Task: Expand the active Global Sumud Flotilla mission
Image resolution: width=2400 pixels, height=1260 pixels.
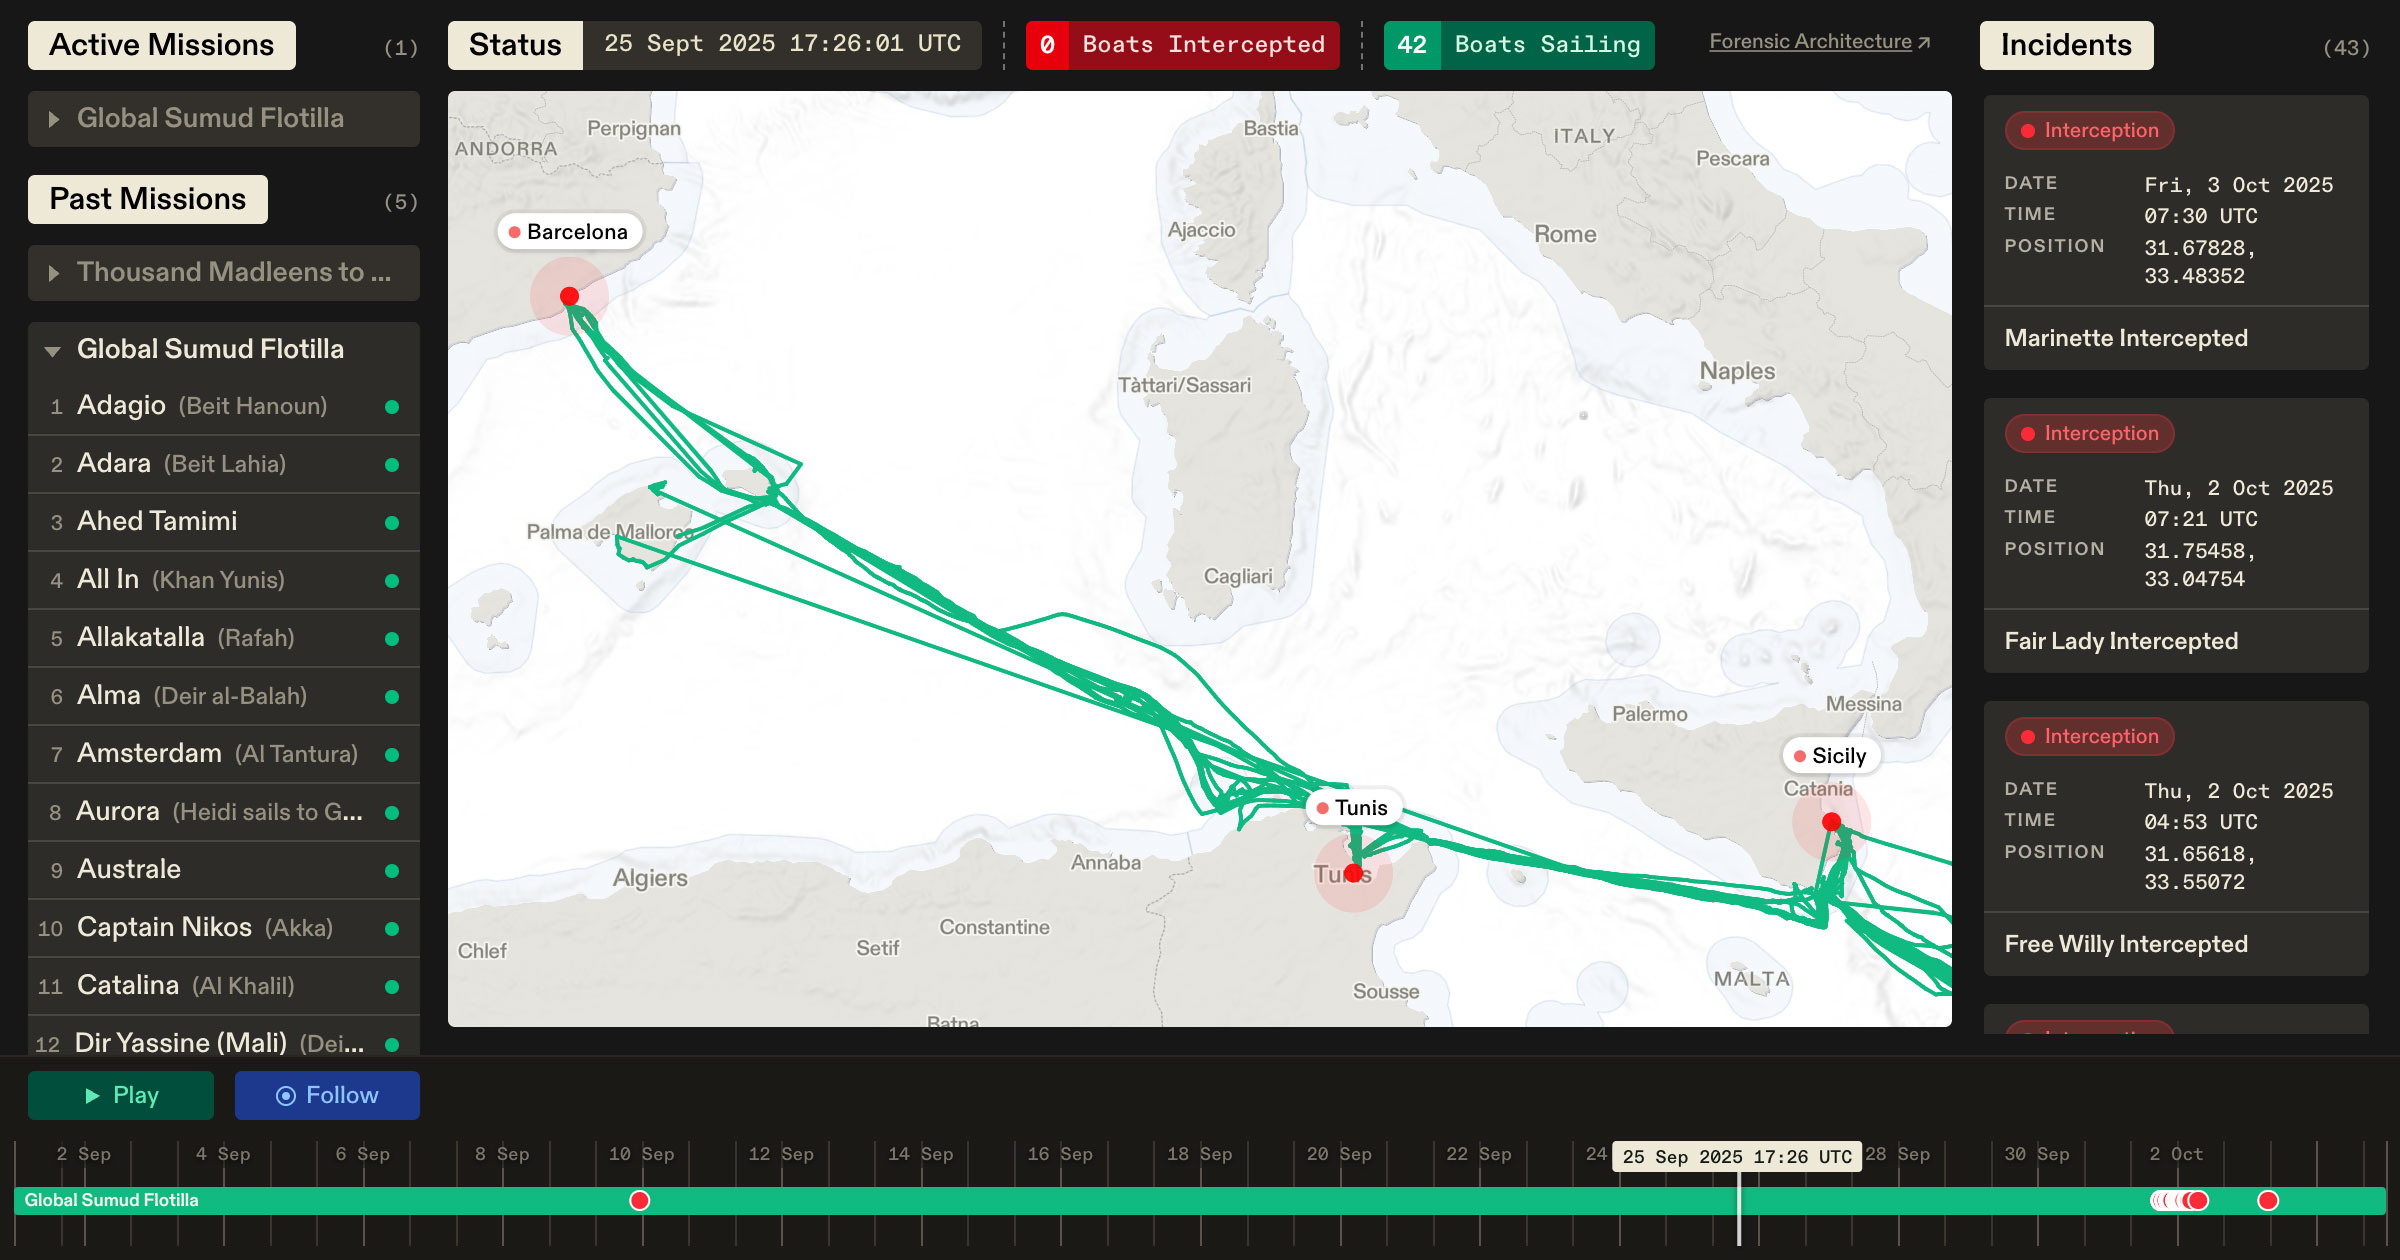Action: tap(224, 119)
